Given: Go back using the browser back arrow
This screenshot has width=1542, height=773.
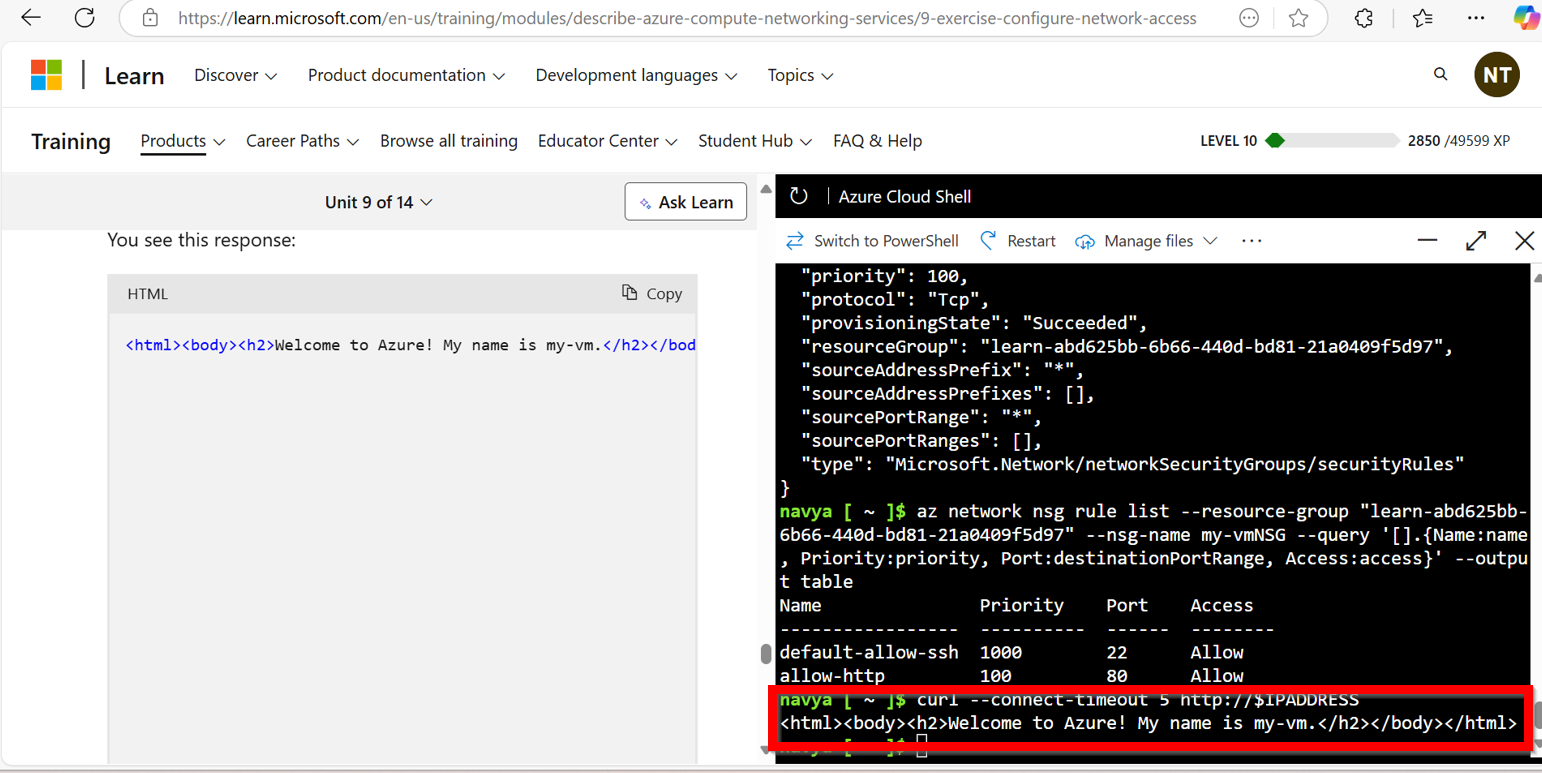Looking at the screenshot, I should point(31,18).
